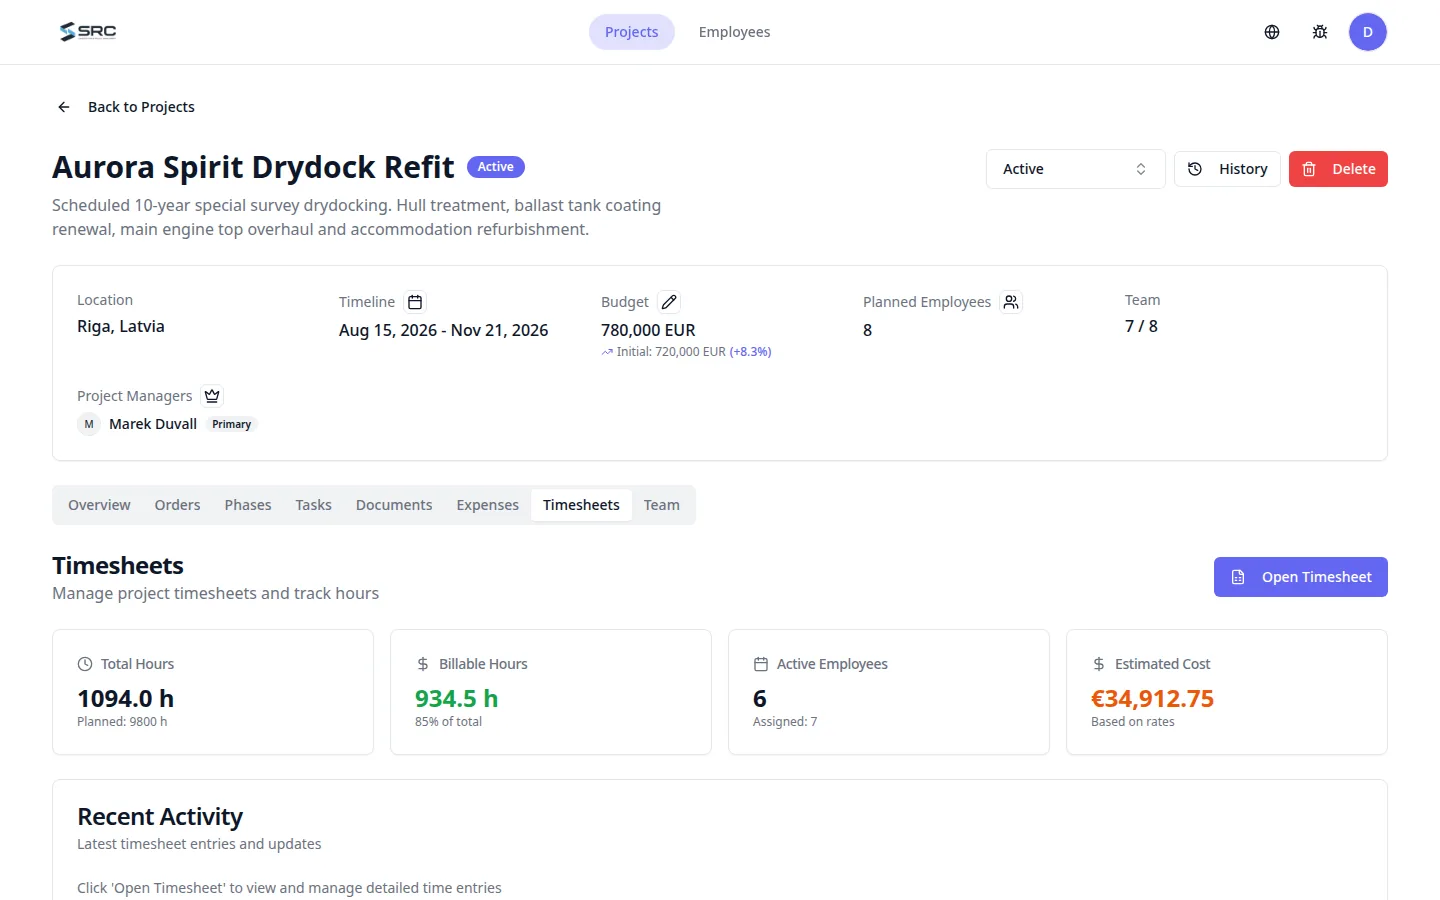Go to the Expenses tab
The width and height of the screenshot is (1440, 900).
[488, 505]
